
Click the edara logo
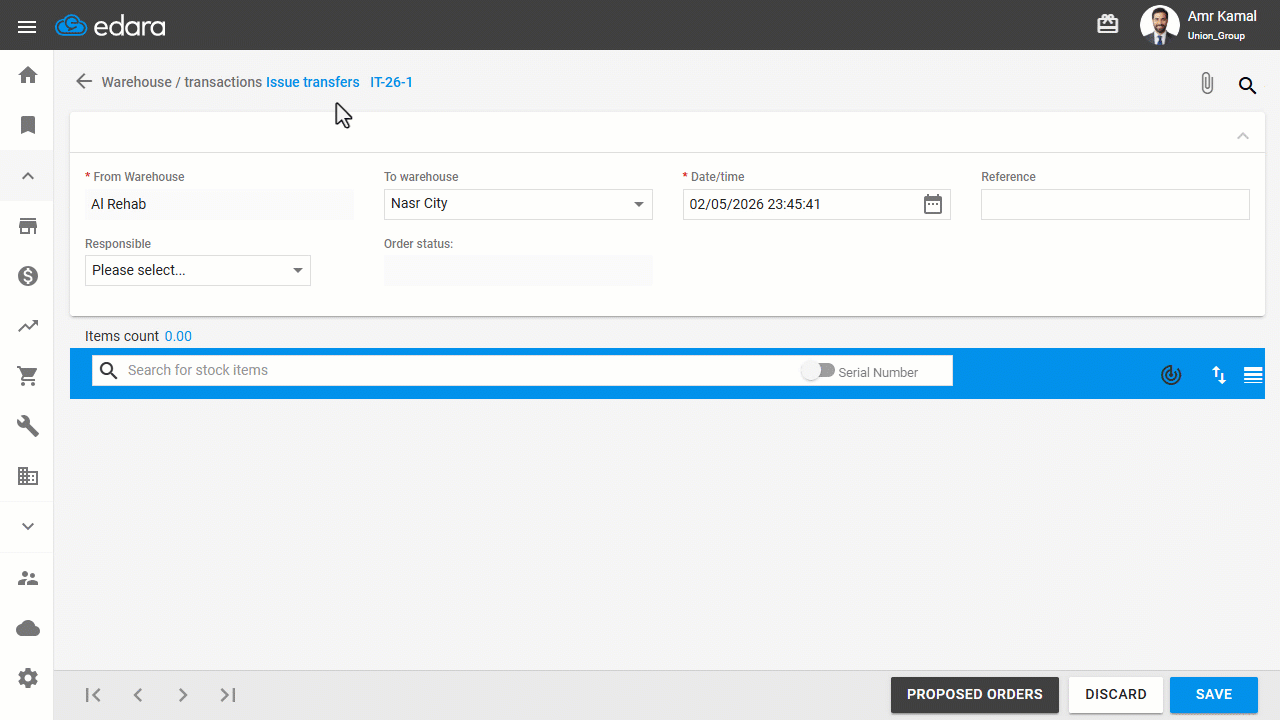pos(110,25)
